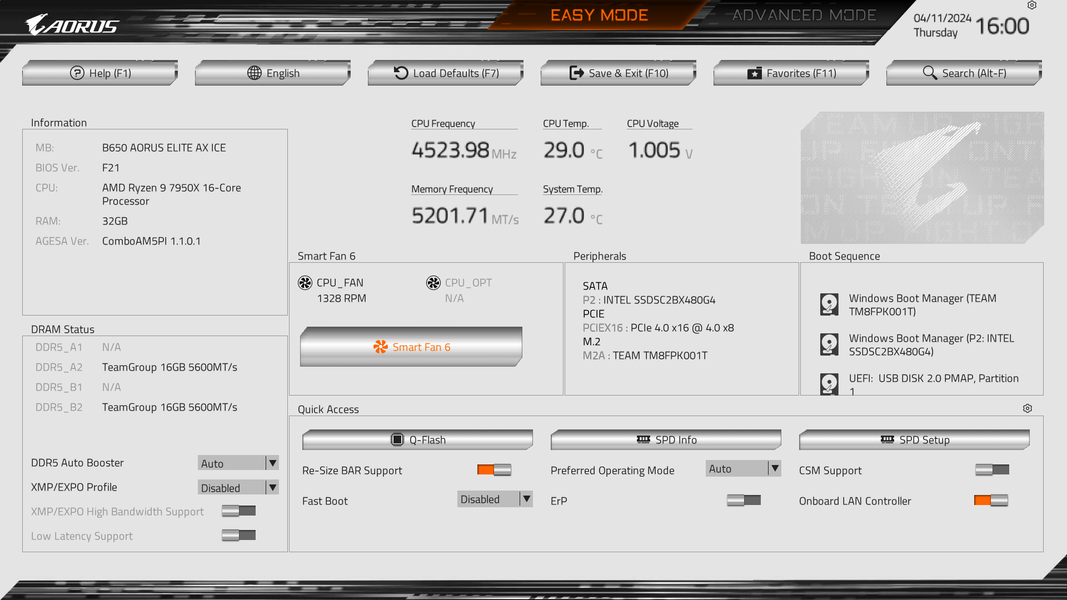Toggle Onboard LAN Controller switch
The image size is (1067, 600).
pyautogui.click(x=991, y=500)
